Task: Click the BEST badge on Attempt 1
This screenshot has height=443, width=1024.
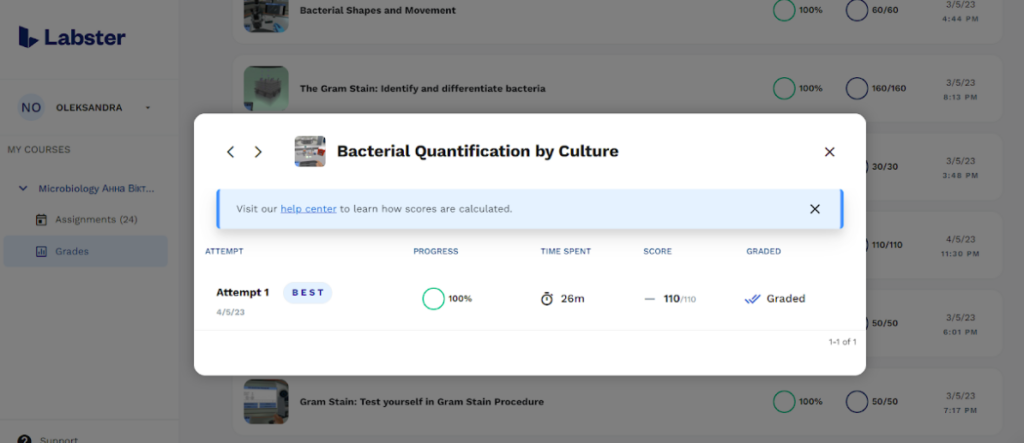Action: (307, 293)
